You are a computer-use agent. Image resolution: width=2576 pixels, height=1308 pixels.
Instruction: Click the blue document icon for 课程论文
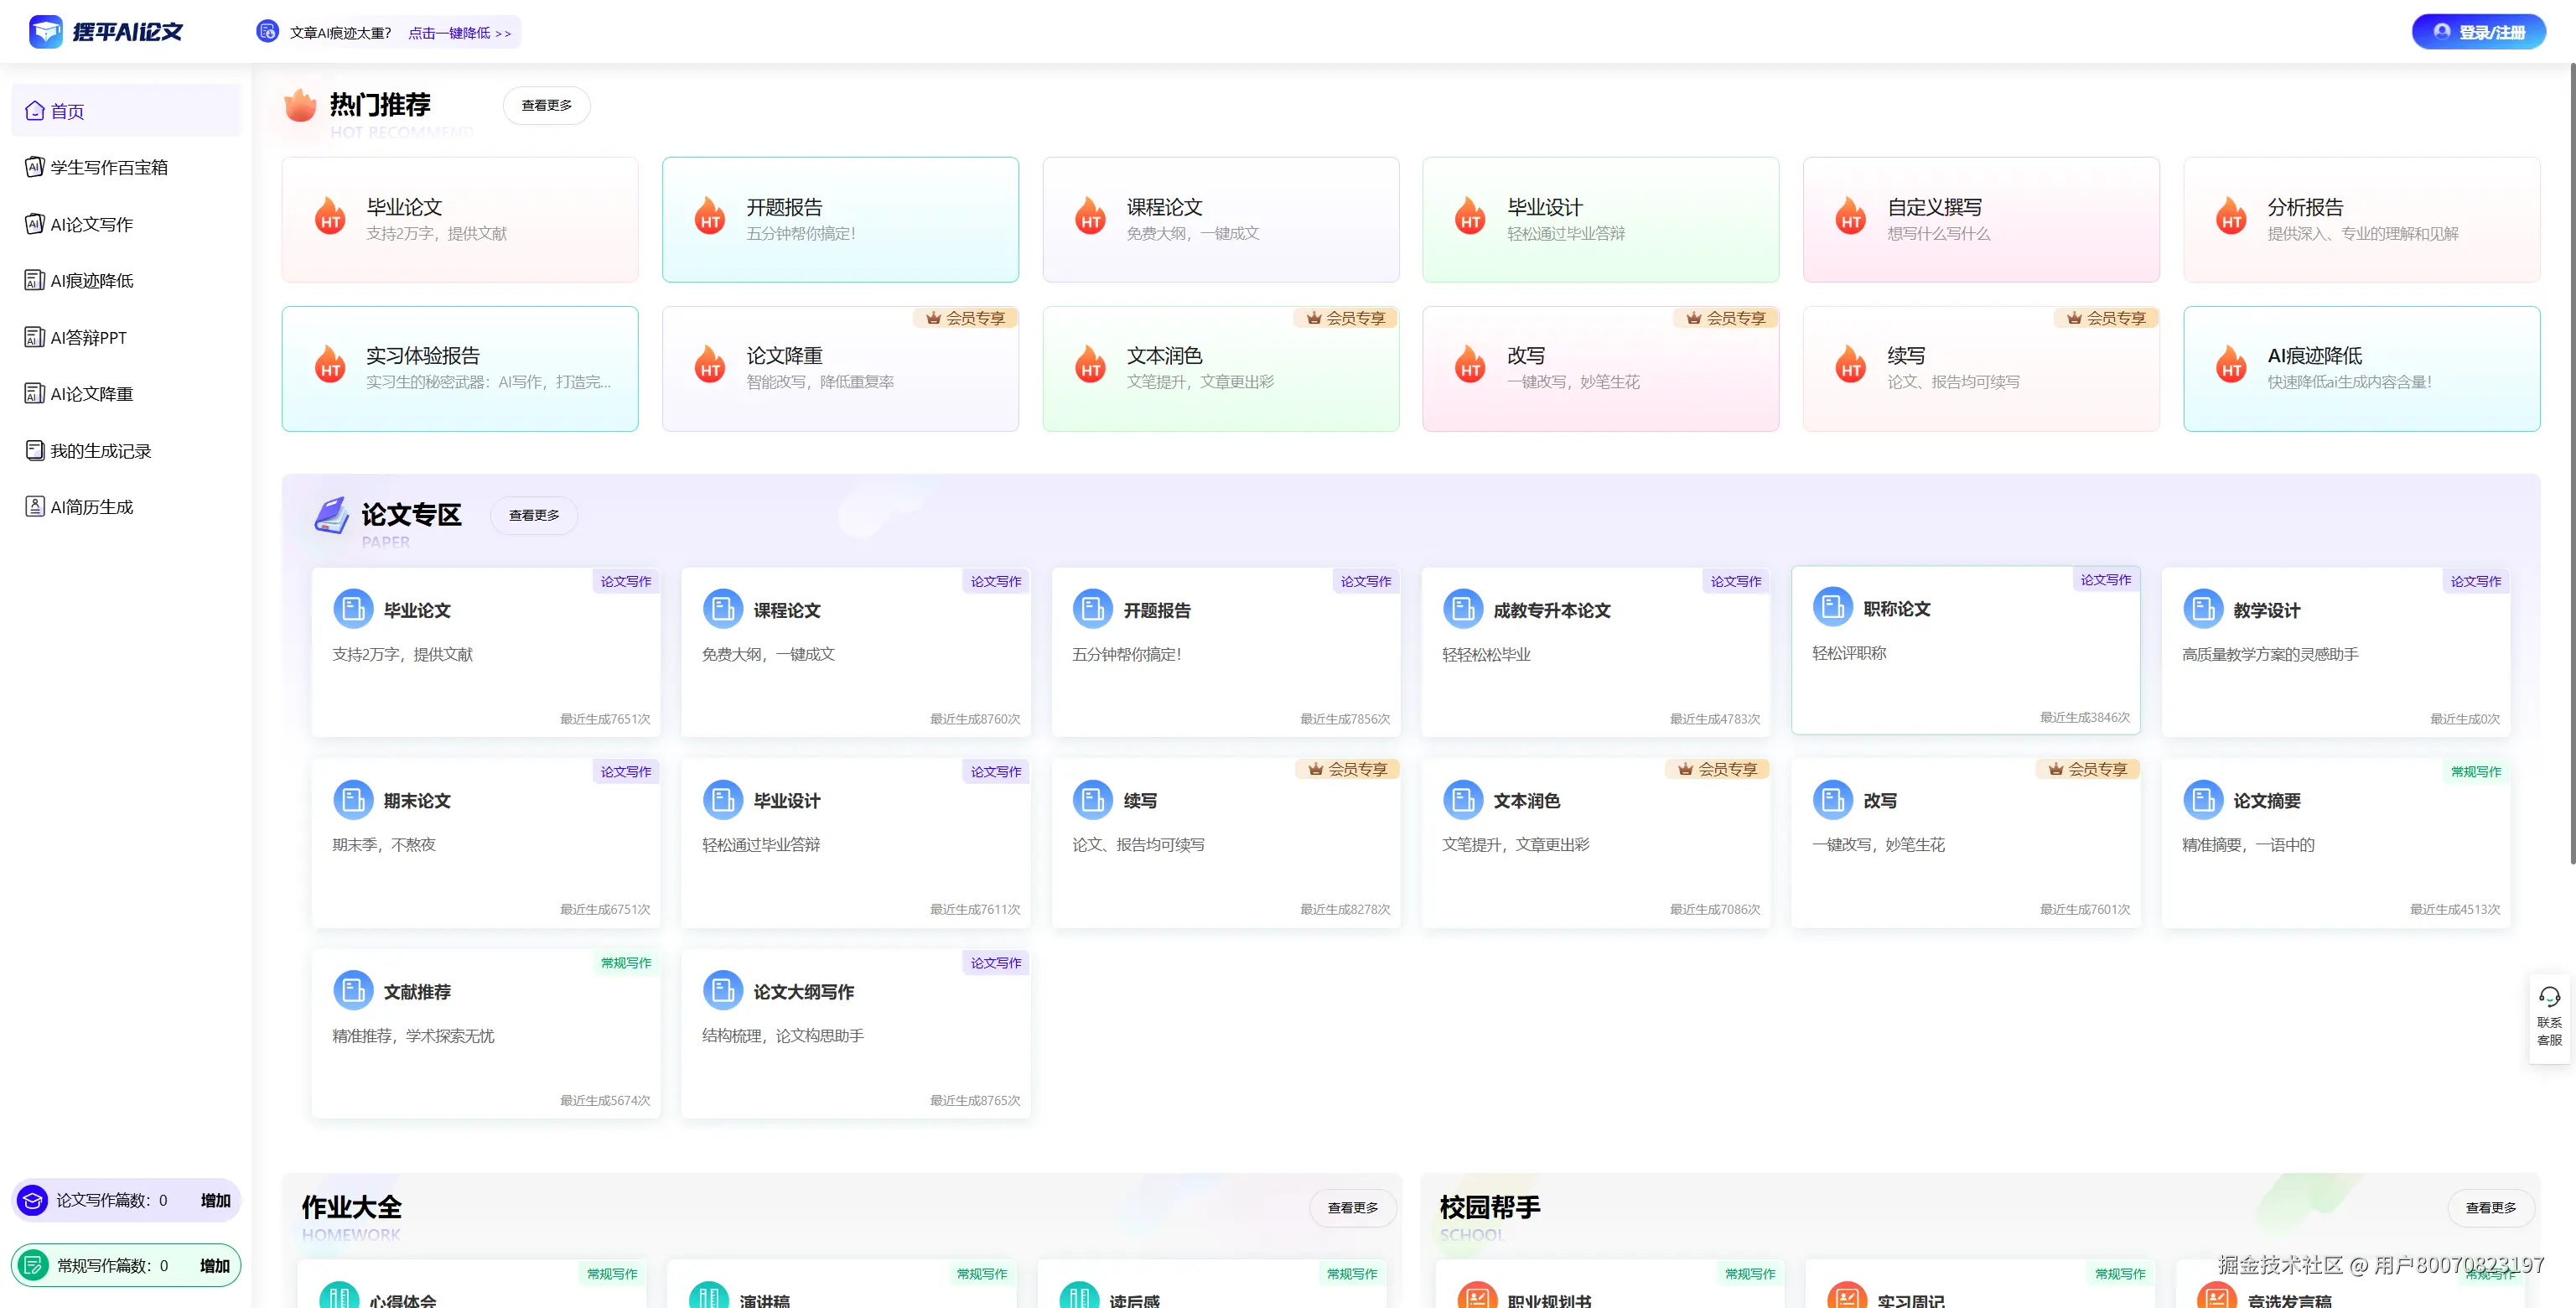(722, 609)
